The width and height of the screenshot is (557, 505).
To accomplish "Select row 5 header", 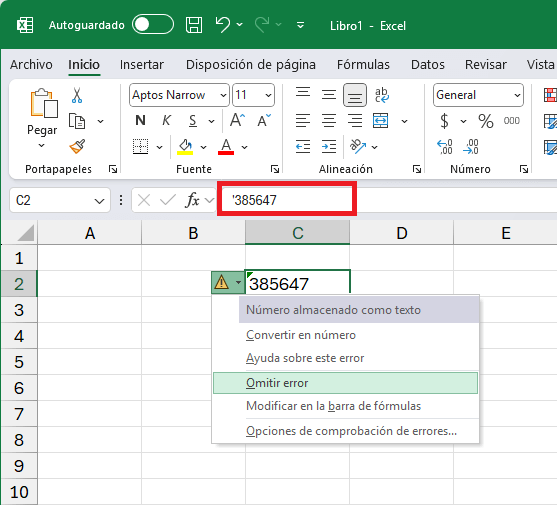I will point(19,362).
